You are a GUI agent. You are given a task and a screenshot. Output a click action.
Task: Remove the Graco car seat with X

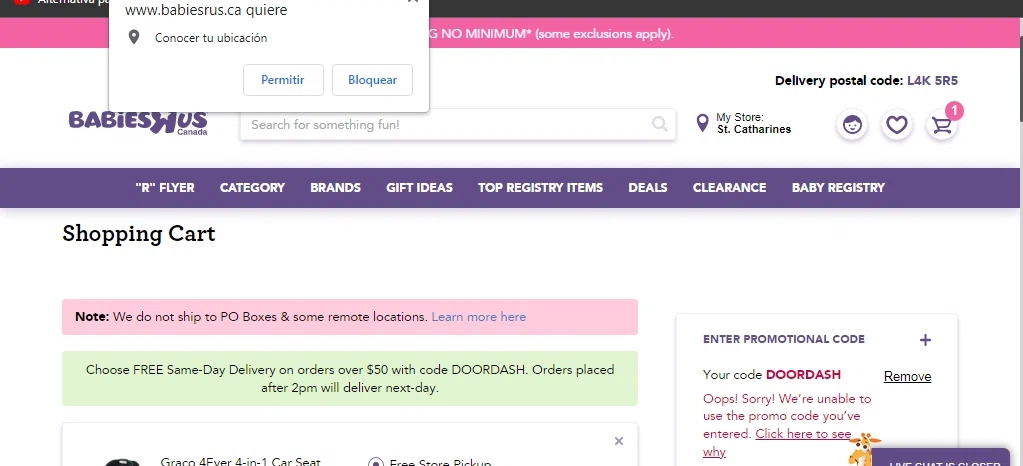(x=618, y=441)
